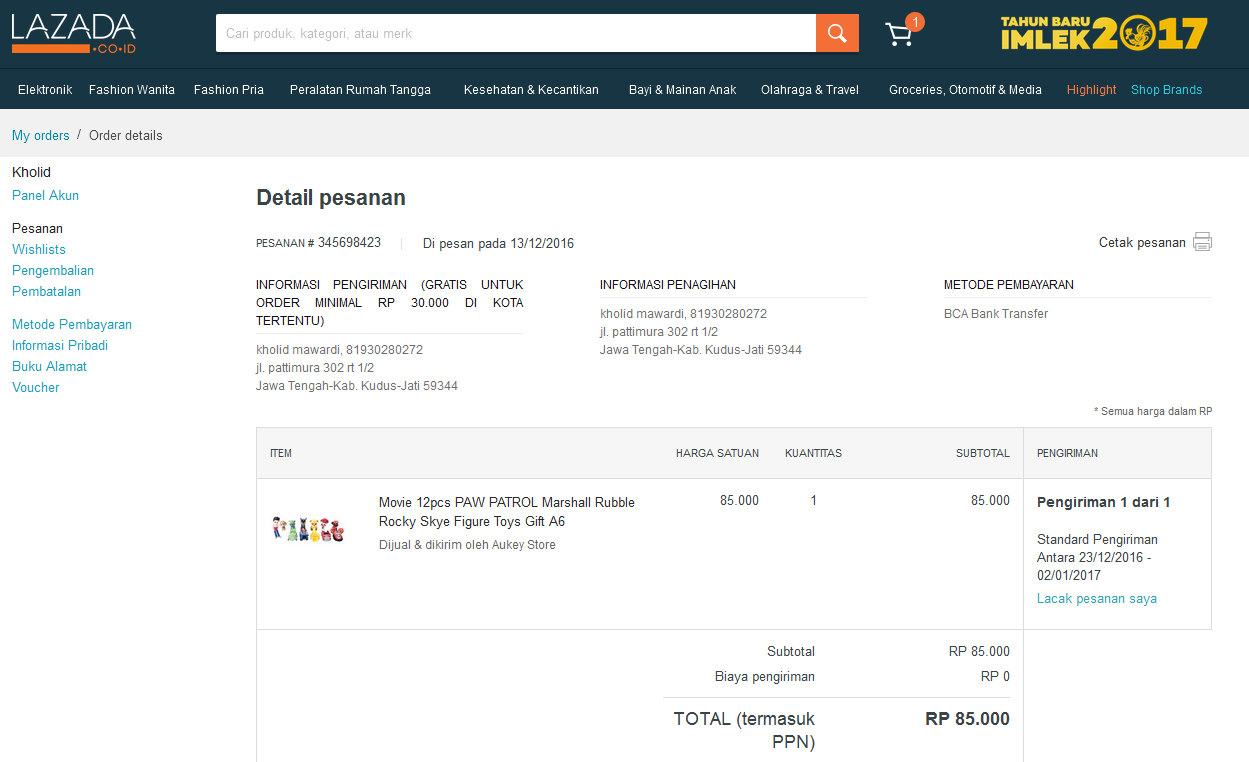Viewport: 1249px width, 762px height.
Task: Open Peralatan Rumah Tangga category menu
Action: 360,90
